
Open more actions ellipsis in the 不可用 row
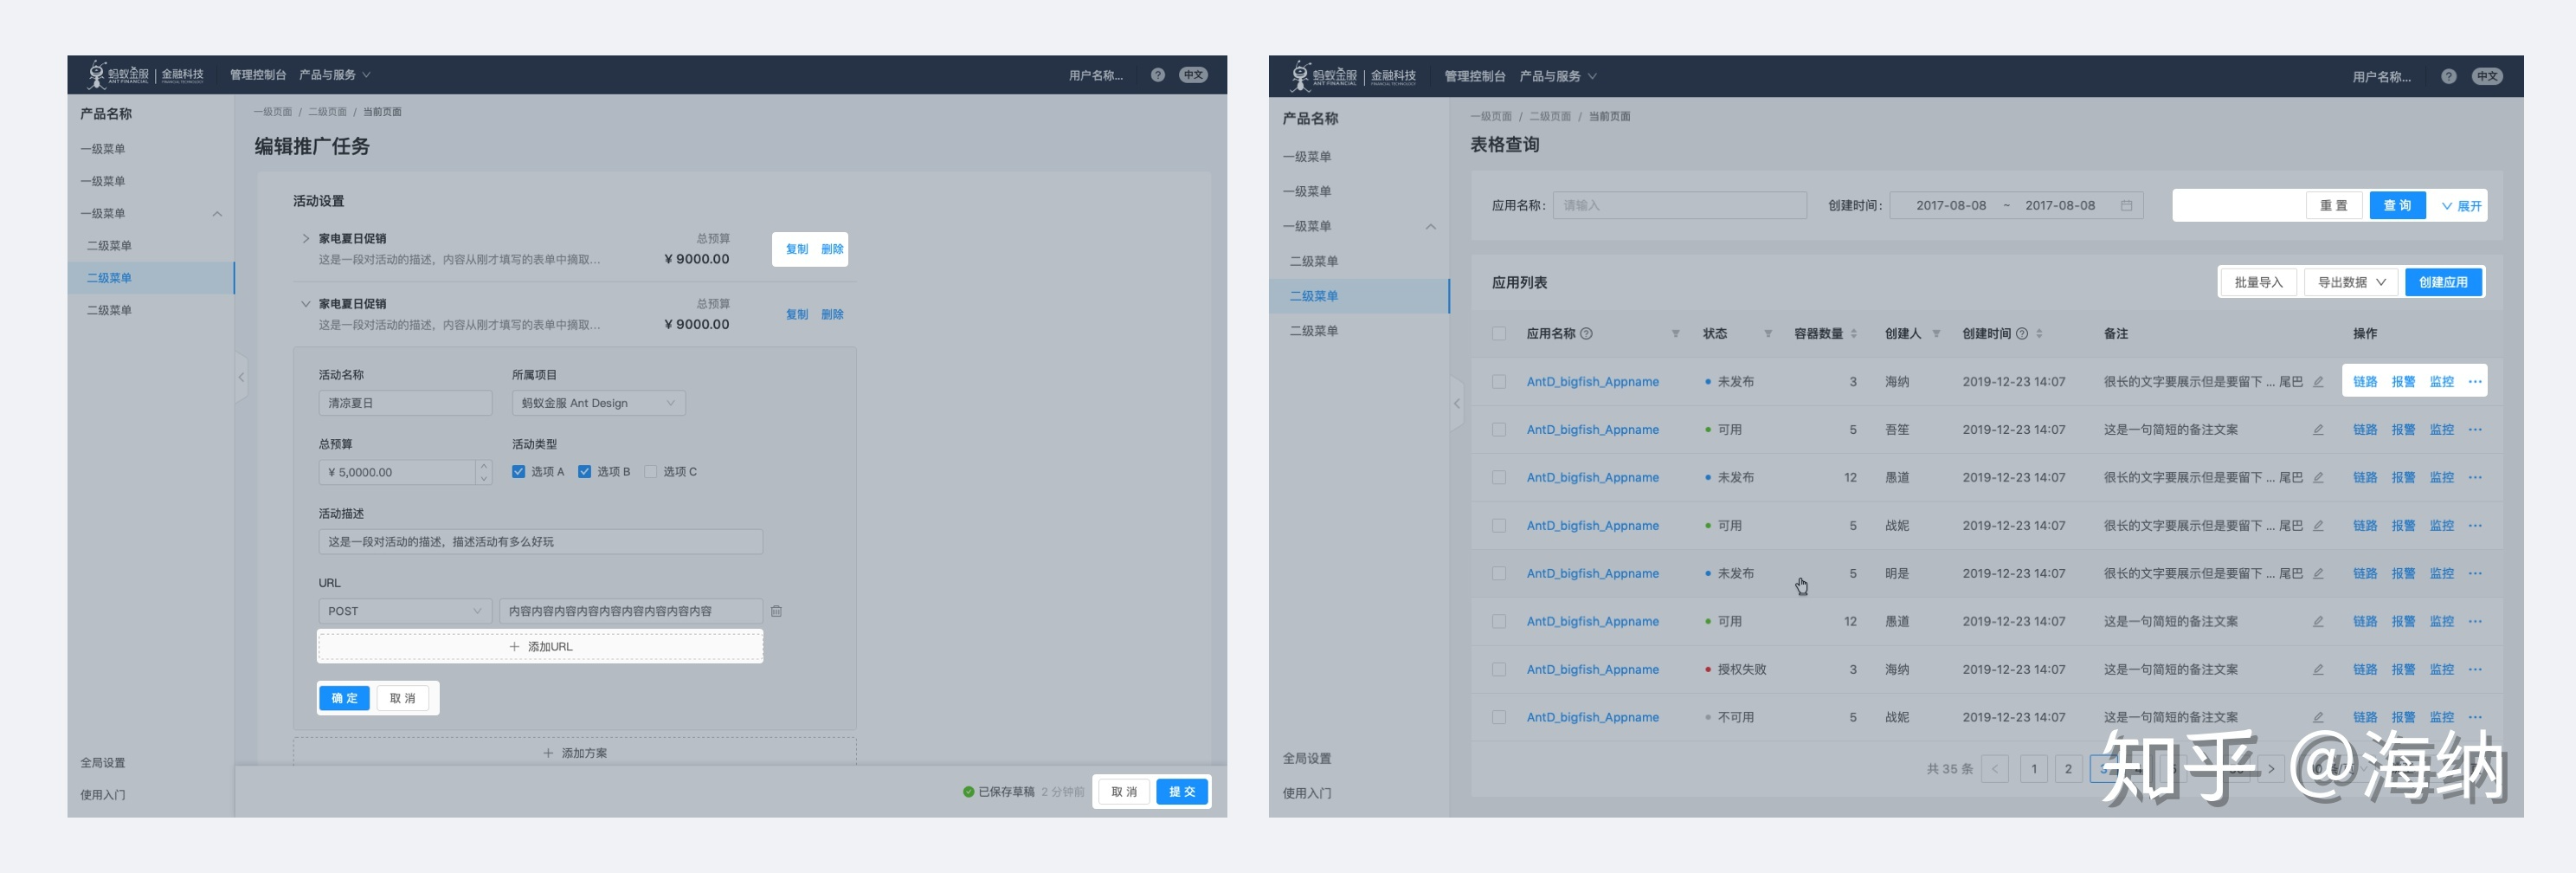2475,718
